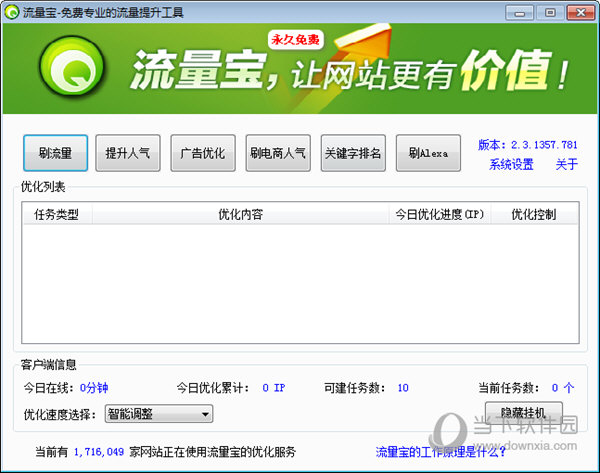Image resolution: width=600 pixels, height=473 pixels.
Task: Expand the 优化速度选择 dropdown
Action: click(159, 414)
